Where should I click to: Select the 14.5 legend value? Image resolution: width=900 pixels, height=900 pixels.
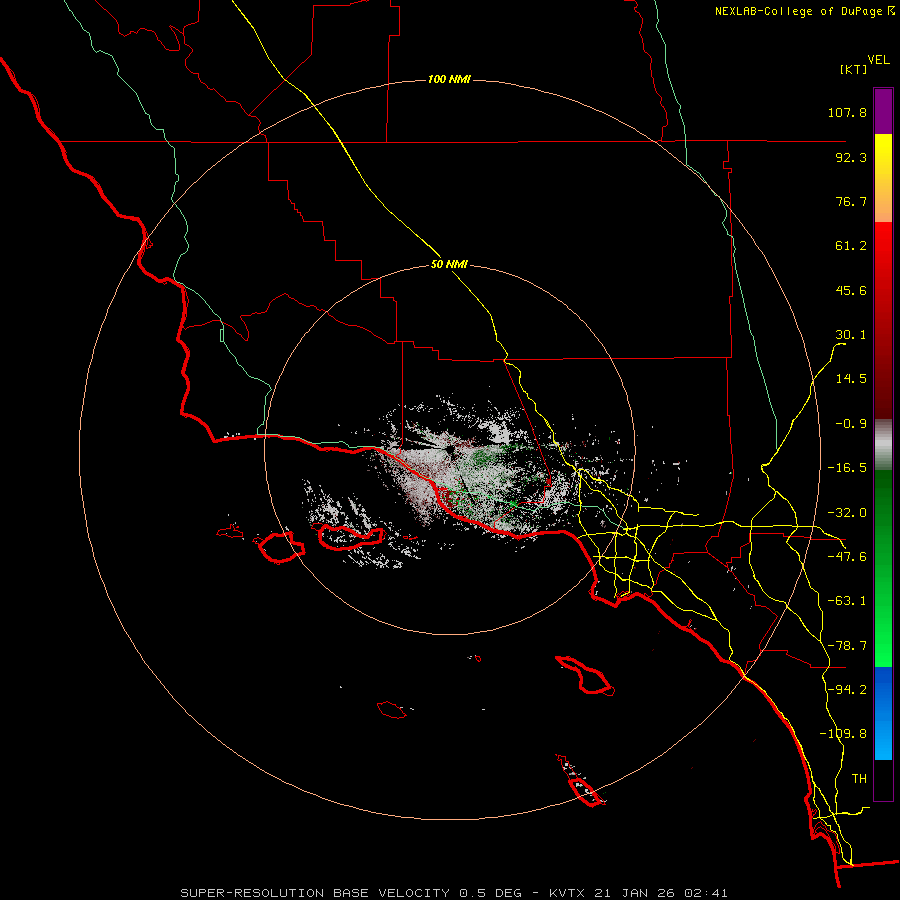click(x=851, y=379)
